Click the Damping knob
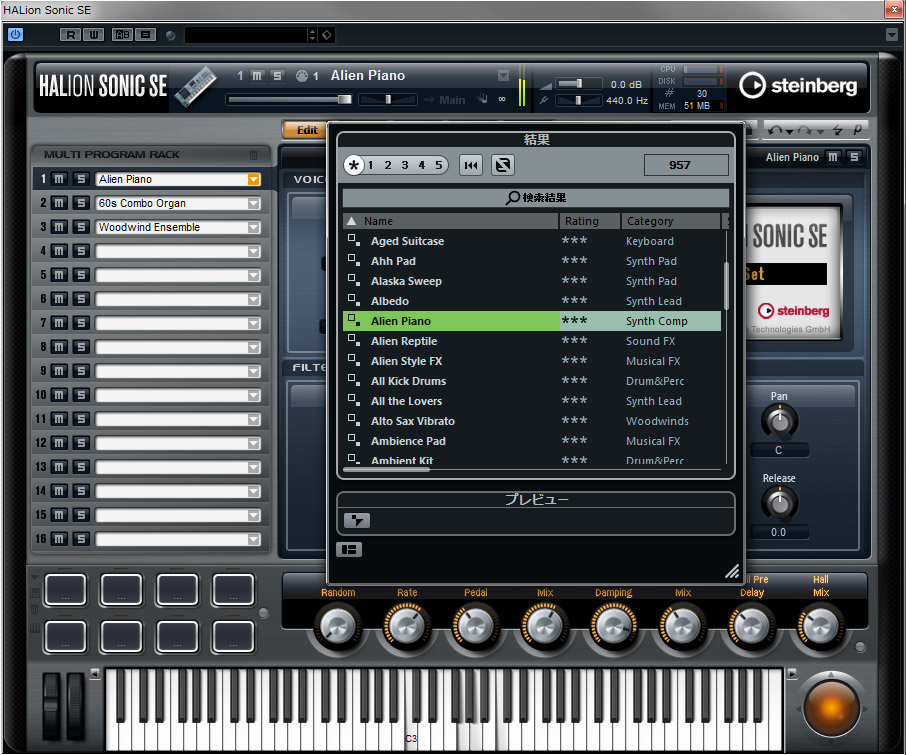The image size is (906, 755). [613, 626]
